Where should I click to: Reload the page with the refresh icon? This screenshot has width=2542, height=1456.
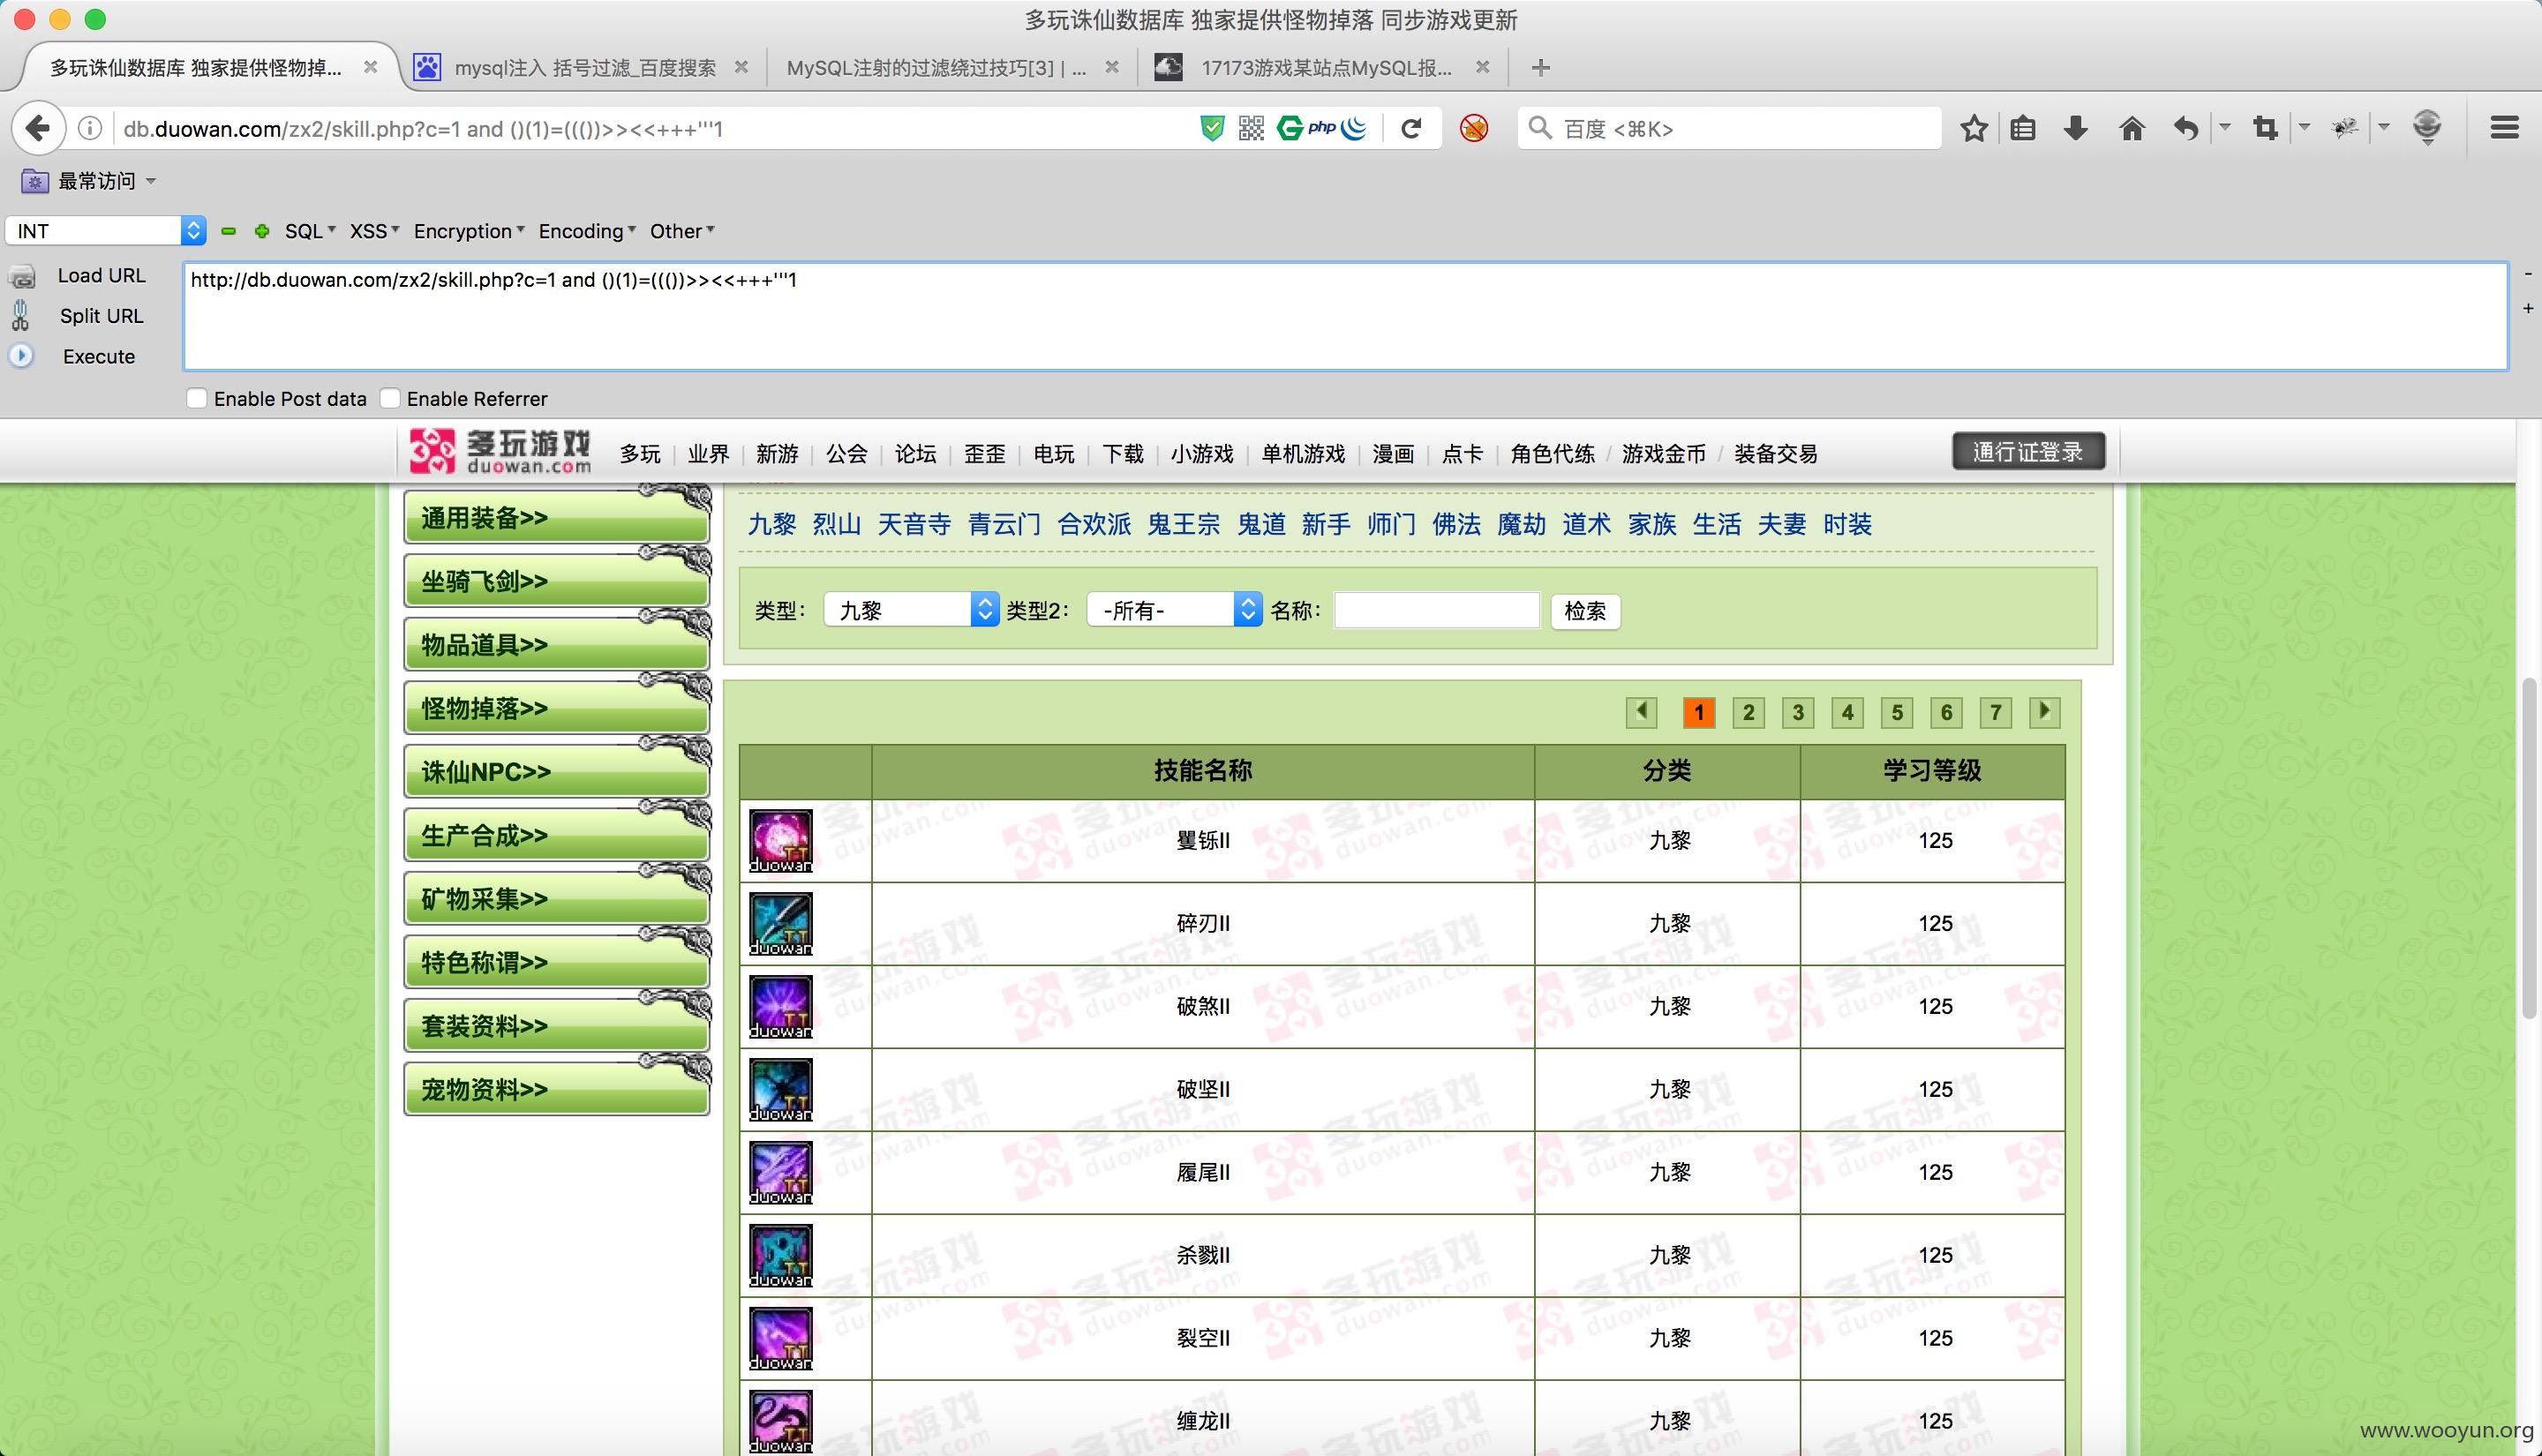[1411, 128]
